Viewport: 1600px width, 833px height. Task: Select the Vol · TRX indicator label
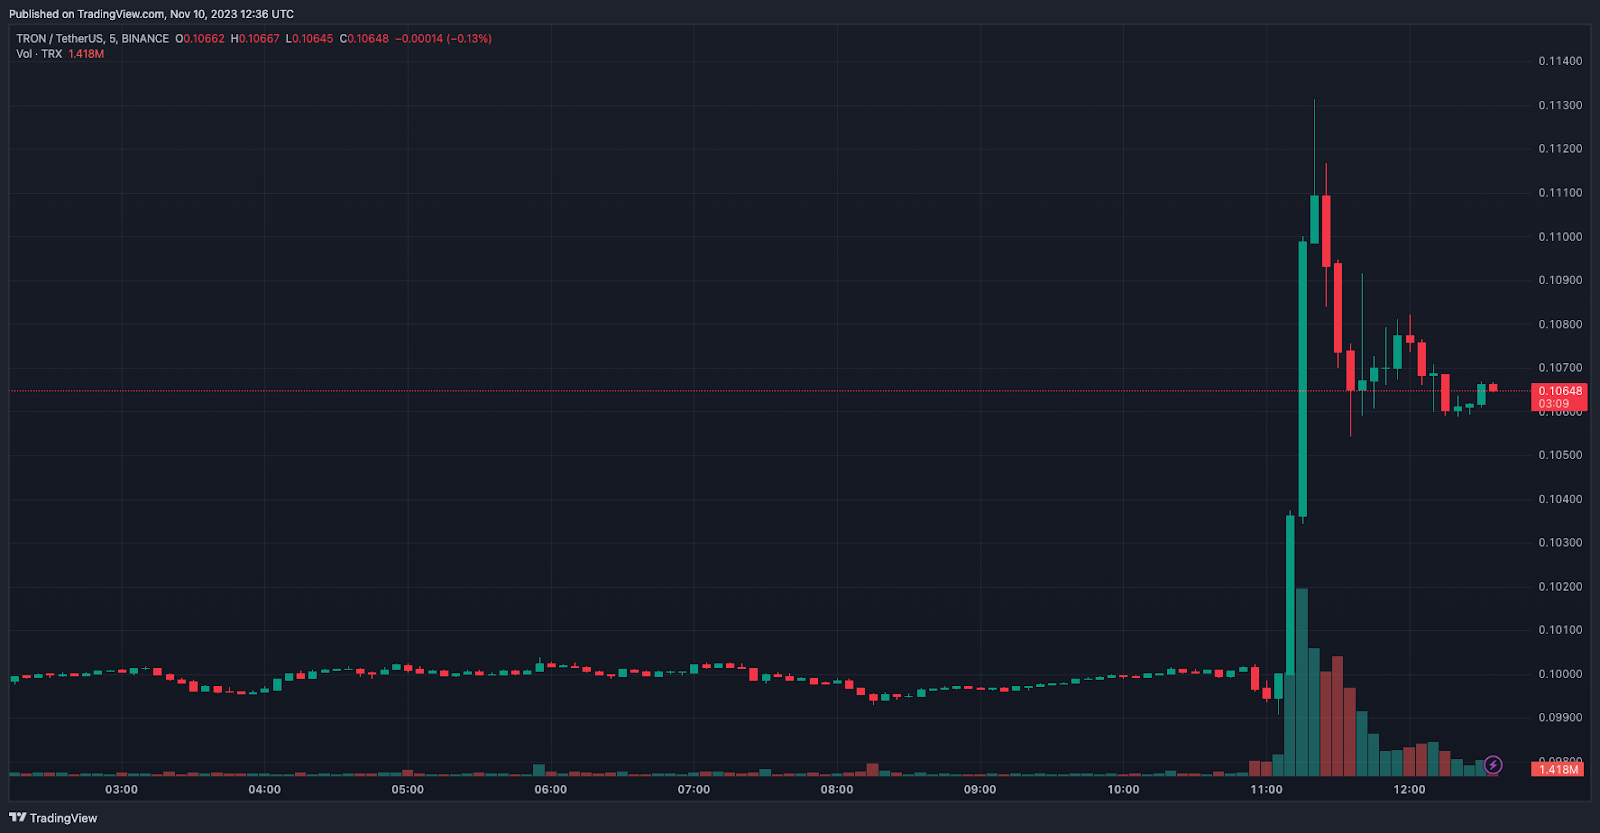pos(39,54)
